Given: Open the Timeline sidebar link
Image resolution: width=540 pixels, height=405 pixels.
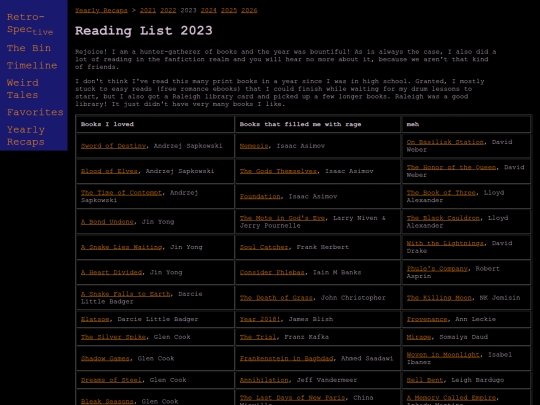Looking at the screenshot, I should [x=32, y=65].
